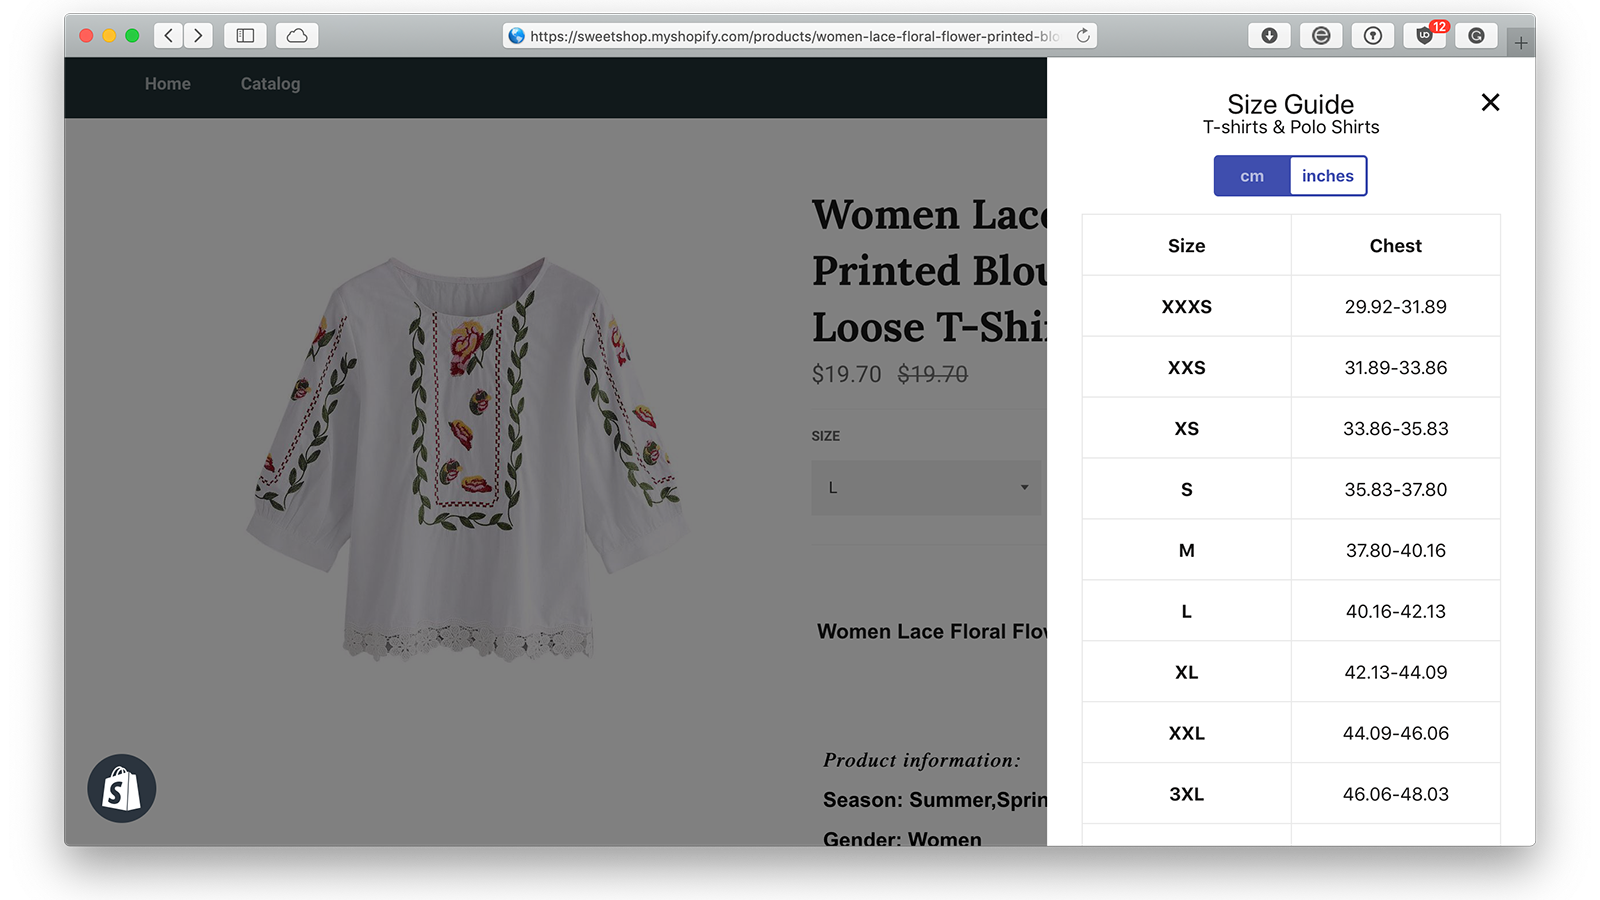Toggle the sidebar with the sidebar icon
Screen dimensions: 1600x900
tap(245, 33)
